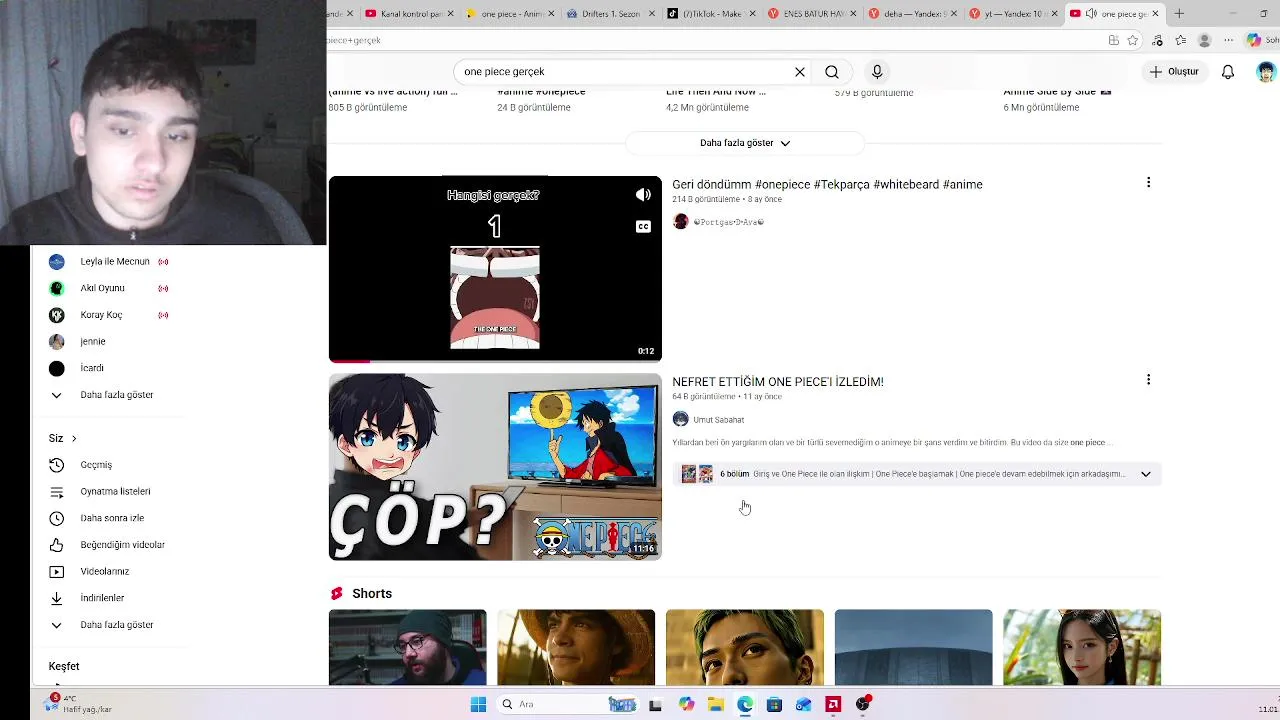Expand results with Daha fazla göster
1280x720 pixels.
click(x=745, y=143)
